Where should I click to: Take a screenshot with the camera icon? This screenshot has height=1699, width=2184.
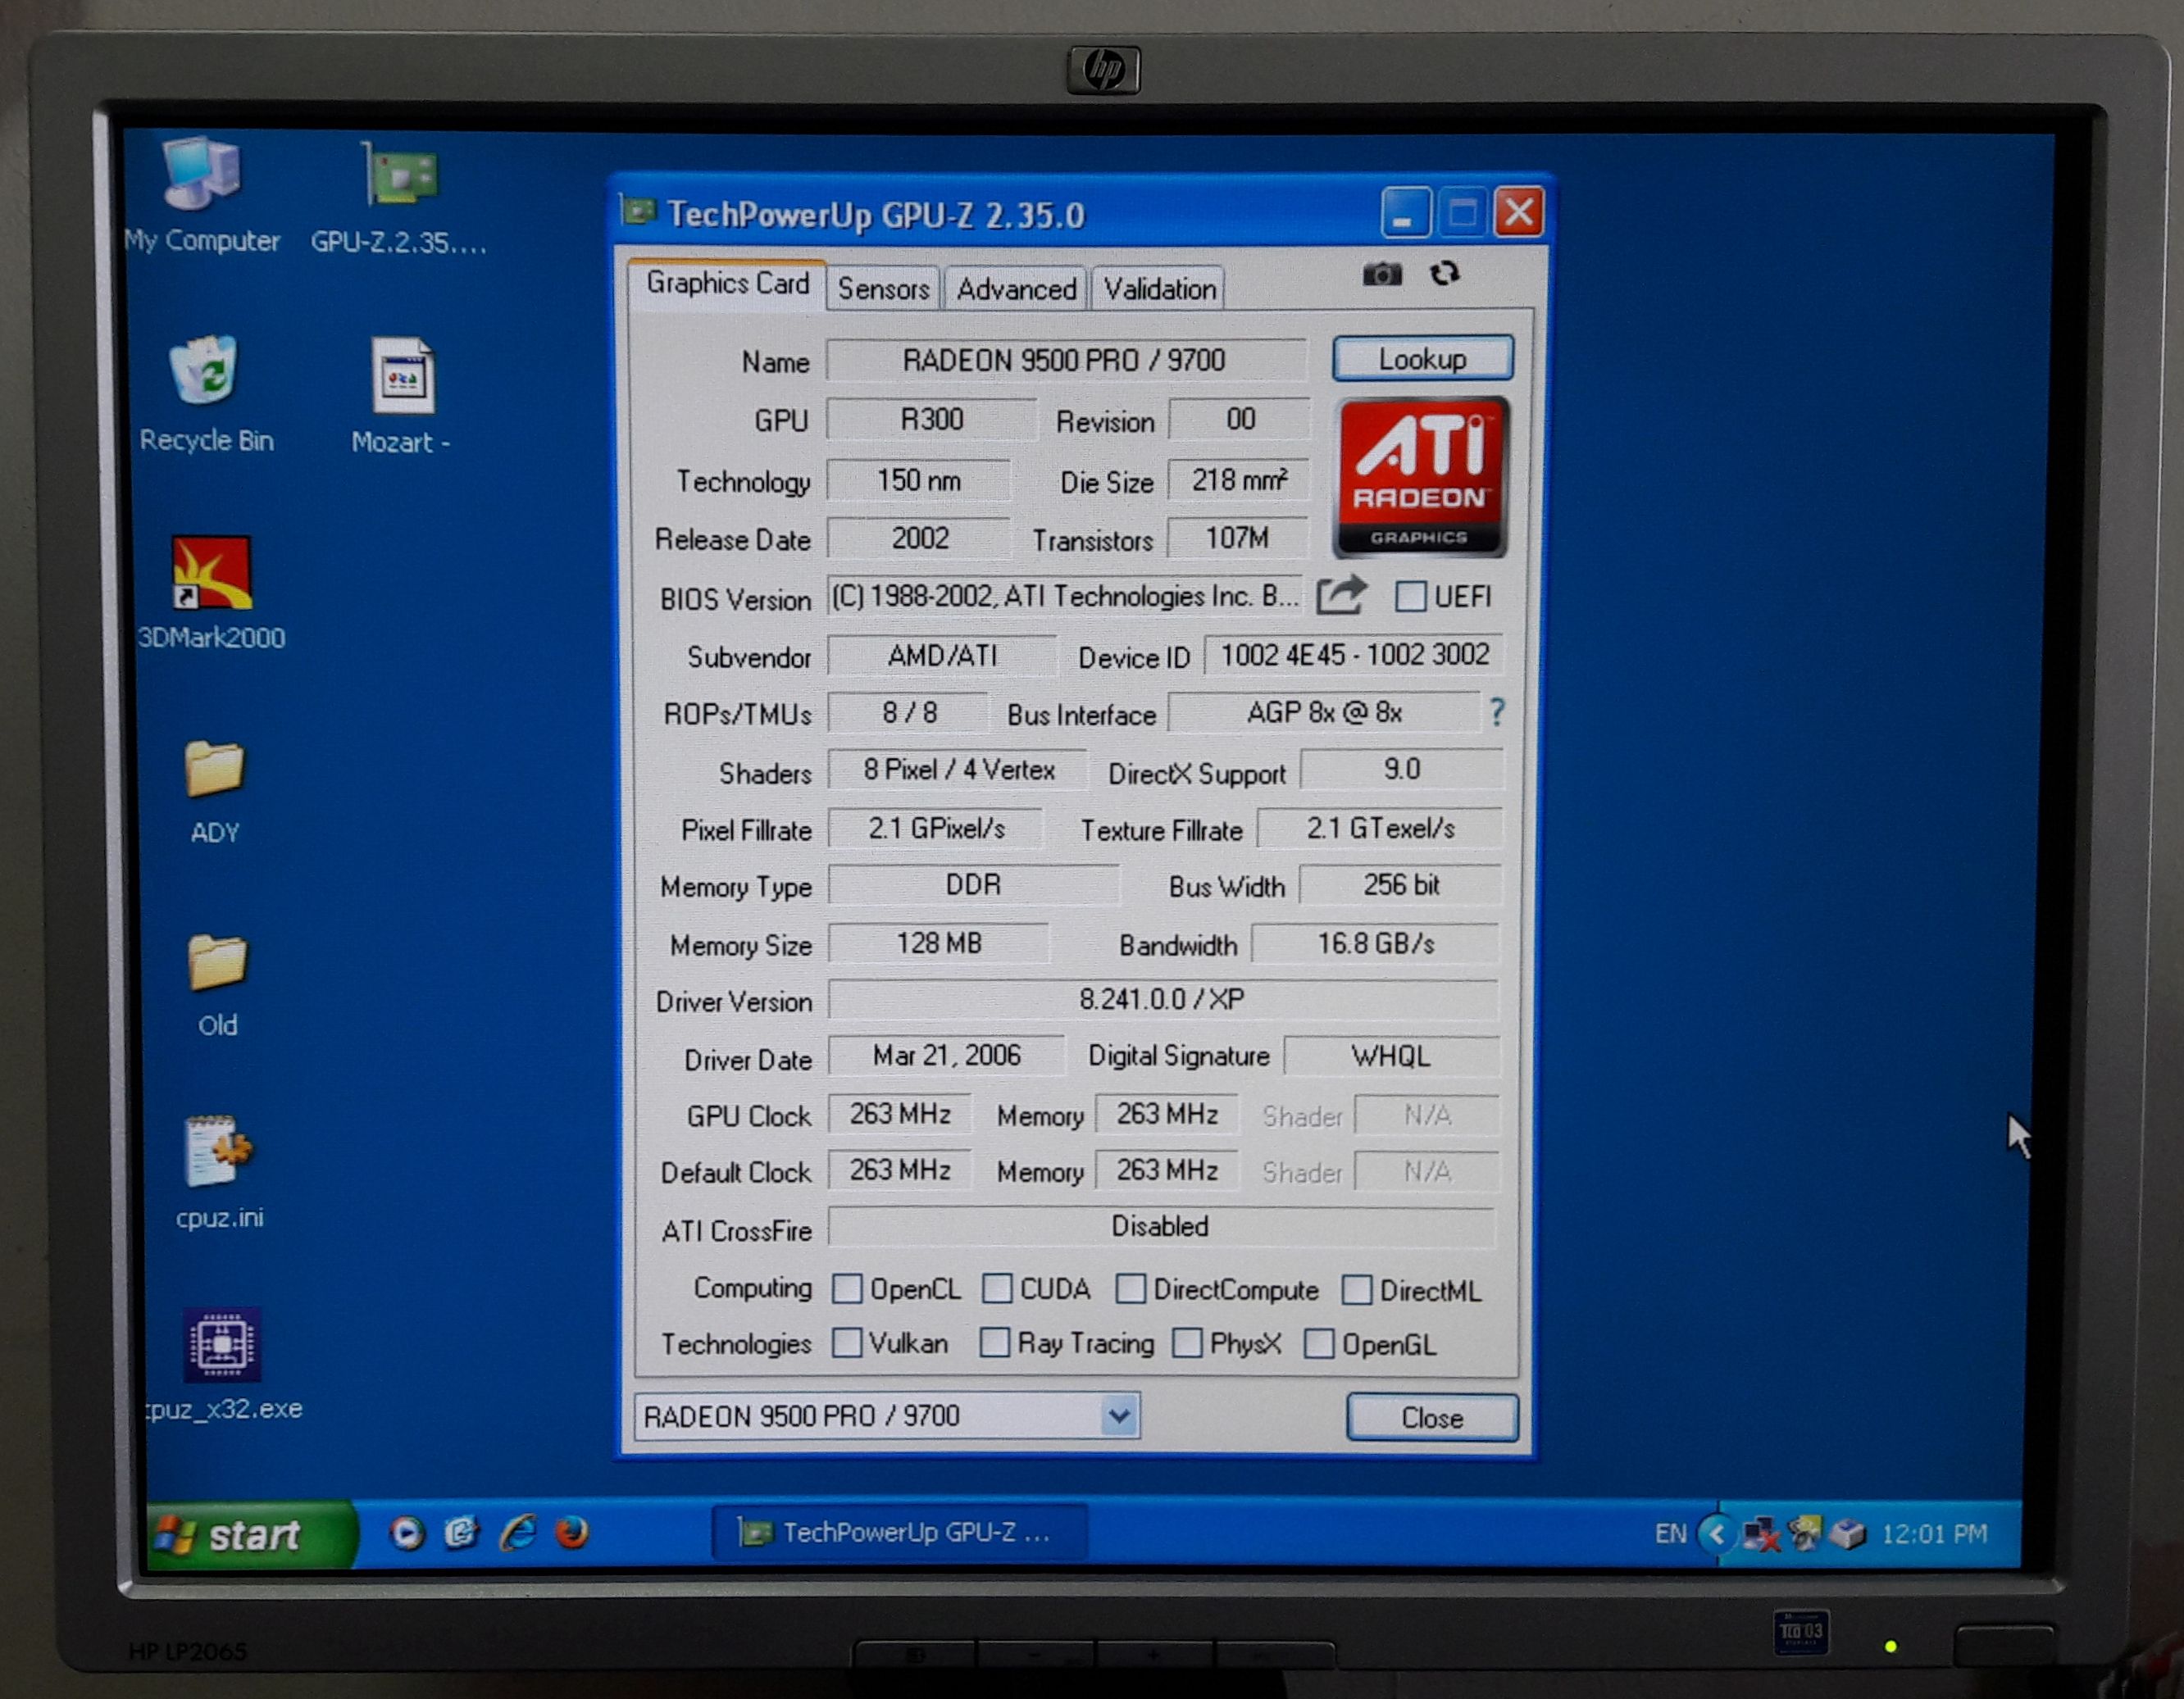[x=1382, y=273]
